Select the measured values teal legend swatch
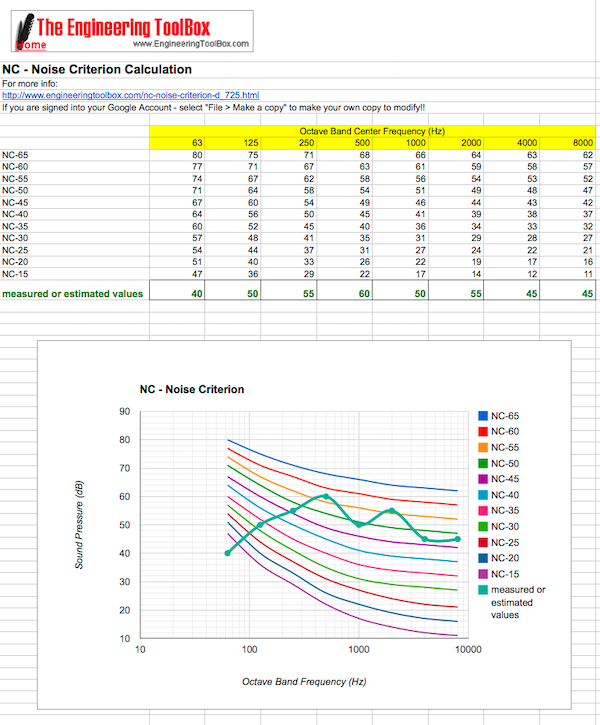600x725 pixels. (x=483, y=590)
